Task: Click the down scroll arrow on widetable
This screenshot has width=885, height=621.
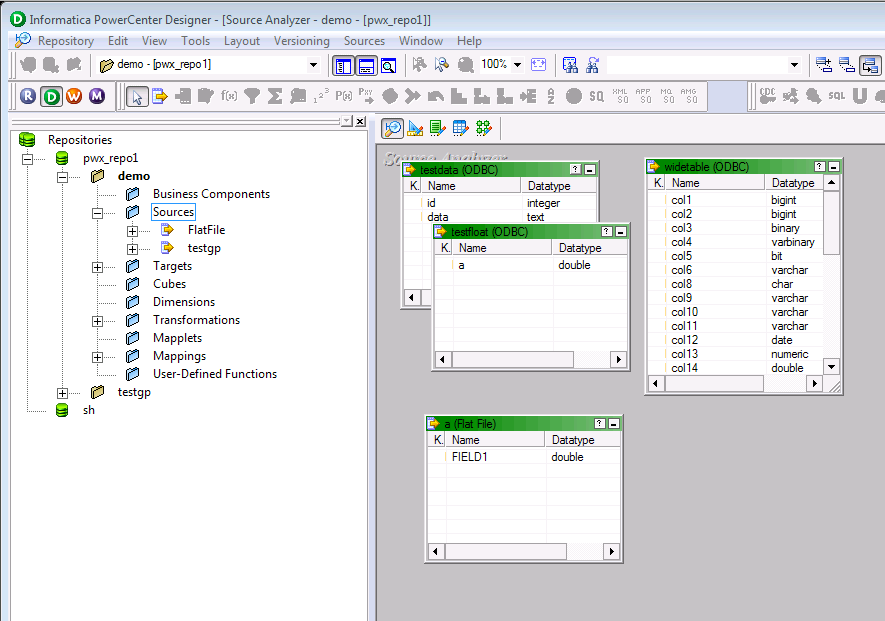Action: click(831, 368)
